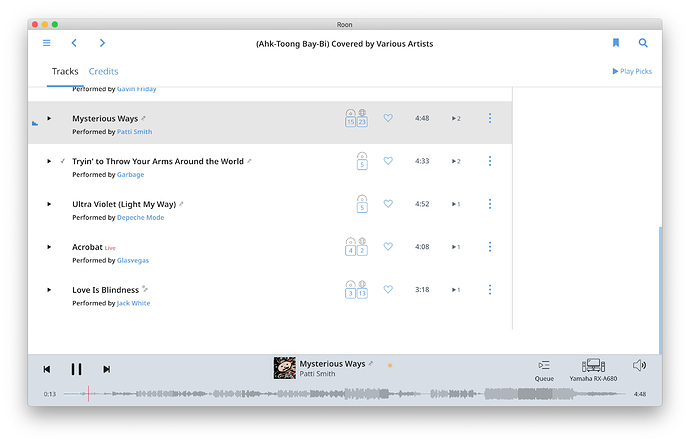690x443 pixels.
Task: Show 13 online versions of Love Is Blindness
Action: pos(362,290)
